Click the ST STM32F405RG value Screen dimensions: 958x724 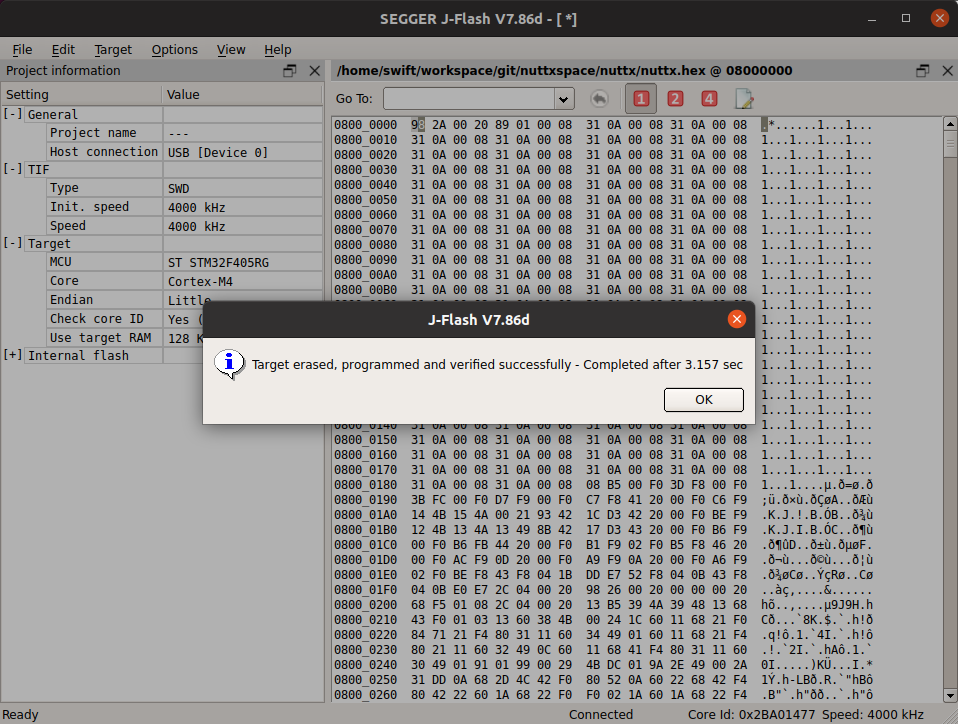[x=218, y=263]
